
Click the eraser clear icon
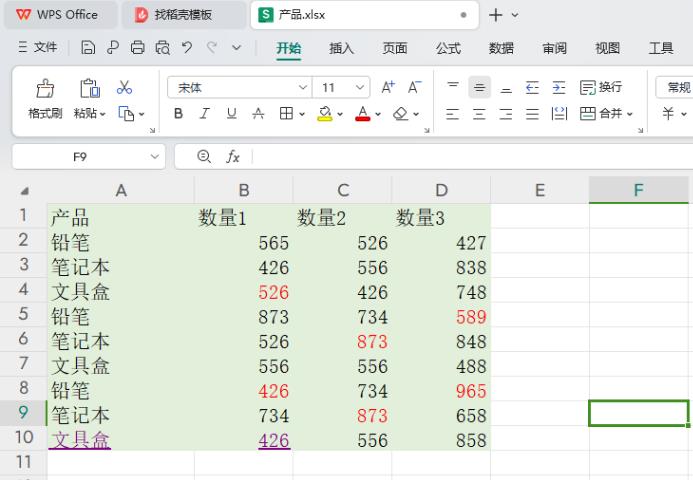click(x=400, y=114)
